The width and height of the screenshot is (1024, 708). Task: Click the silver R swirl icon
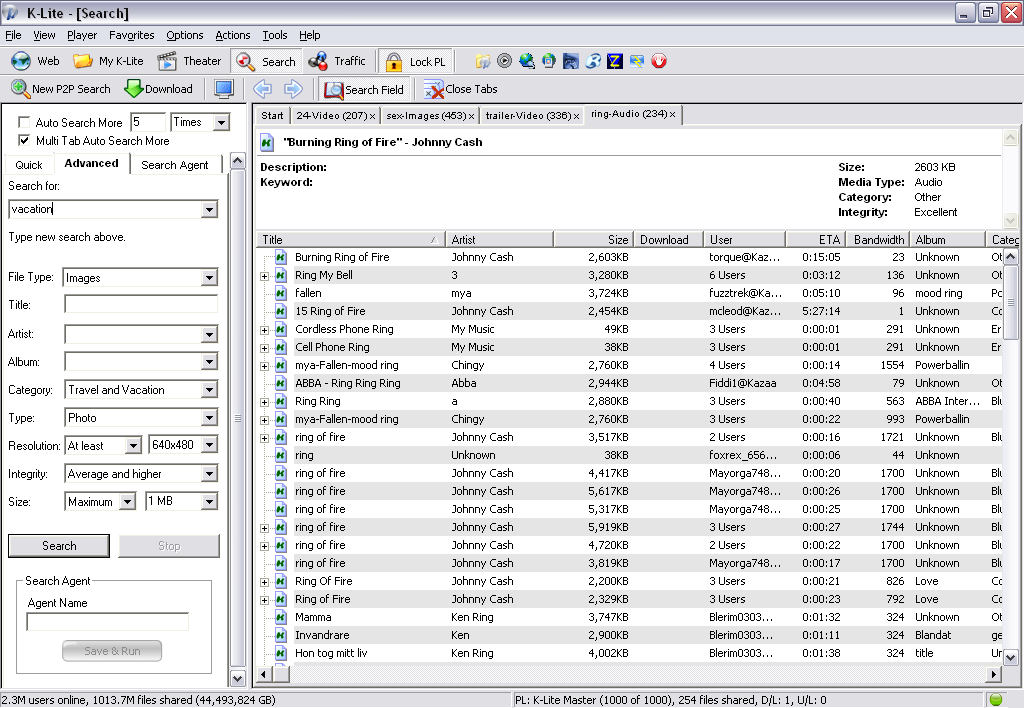point(593,61)
